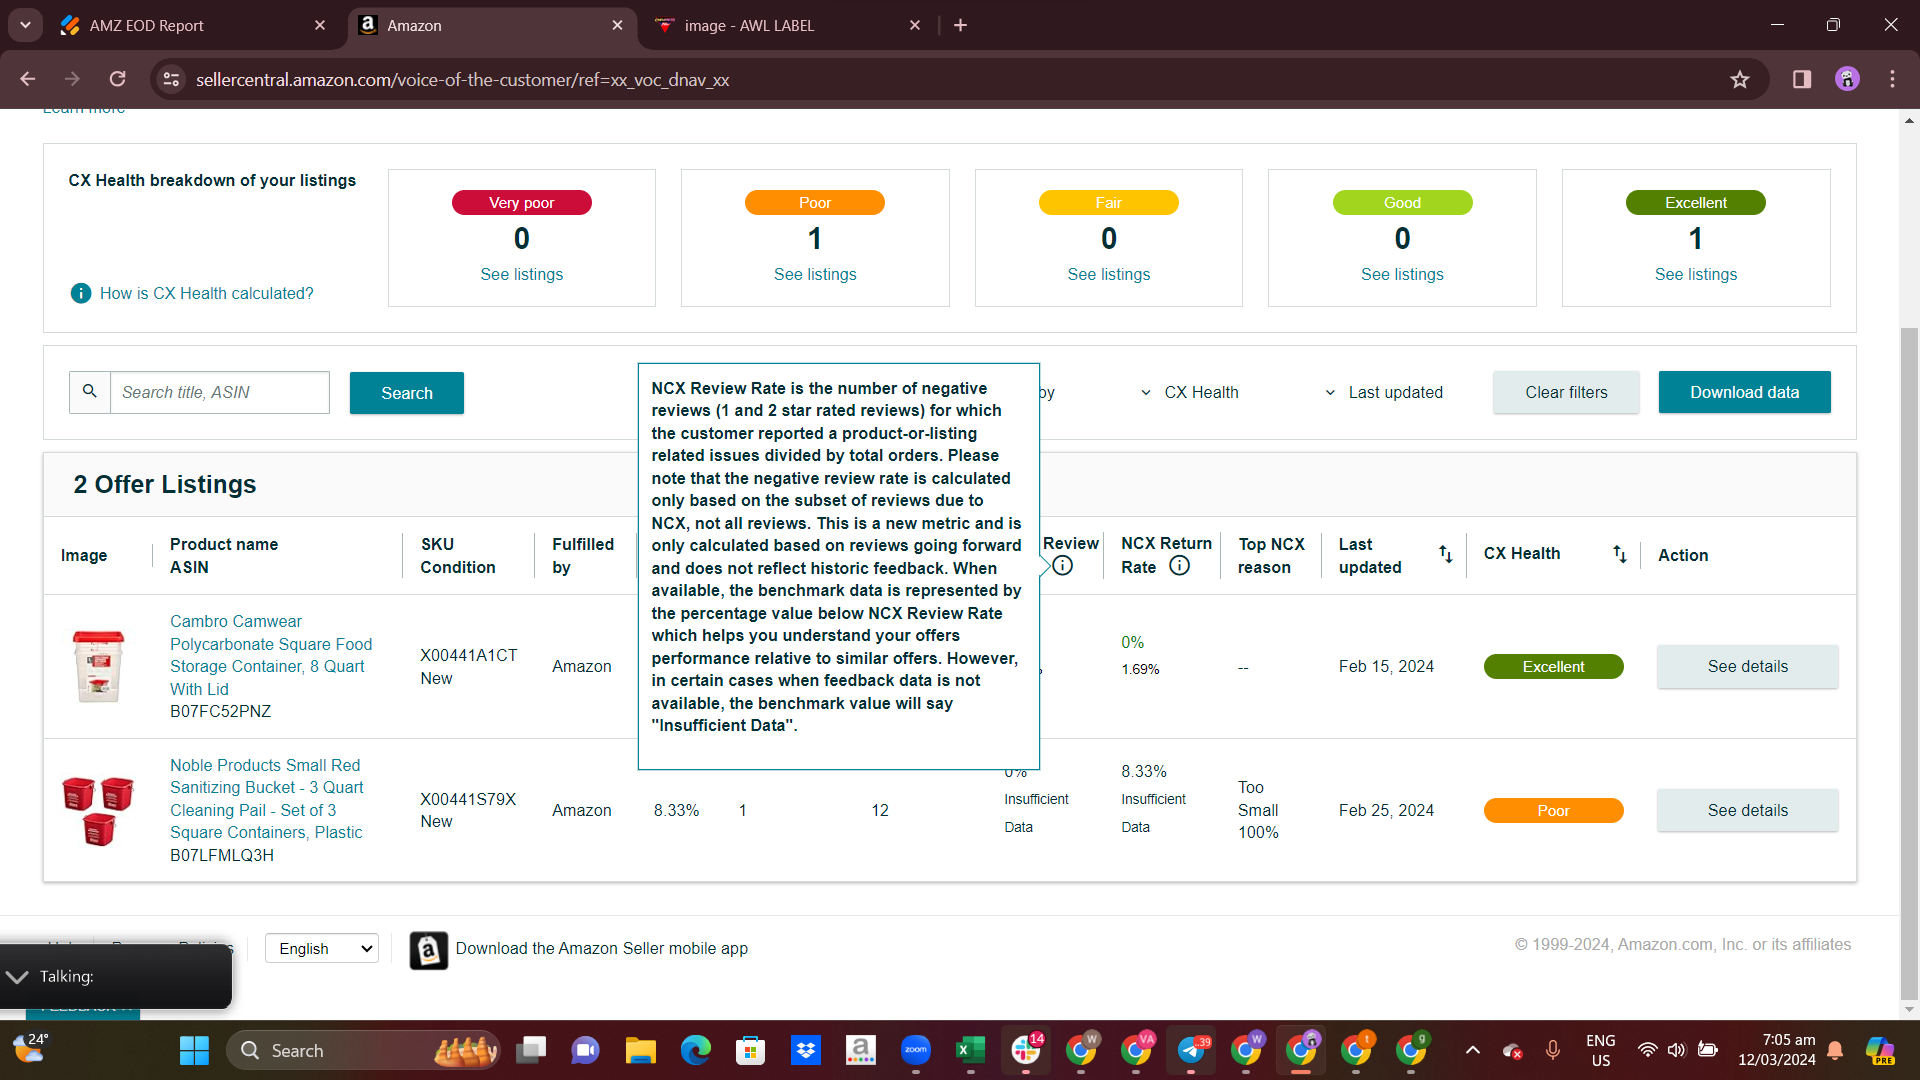Click the NCX Review Rate info icon

1063,566
